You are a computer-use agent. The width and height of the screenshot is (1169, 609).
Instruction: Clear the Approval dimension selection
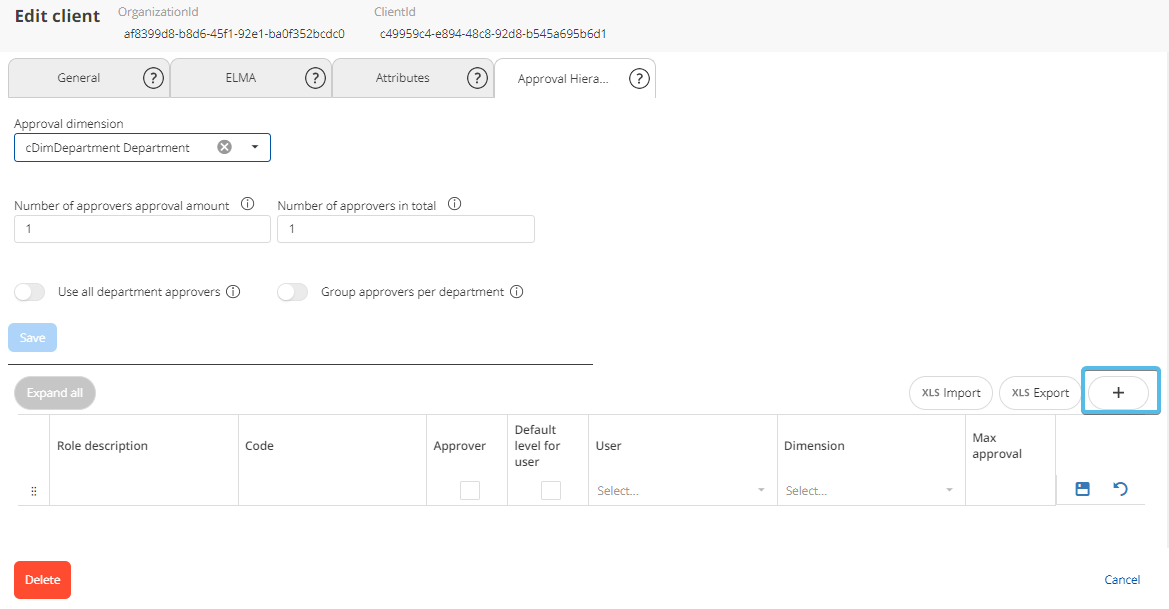[x=225, y=147]
